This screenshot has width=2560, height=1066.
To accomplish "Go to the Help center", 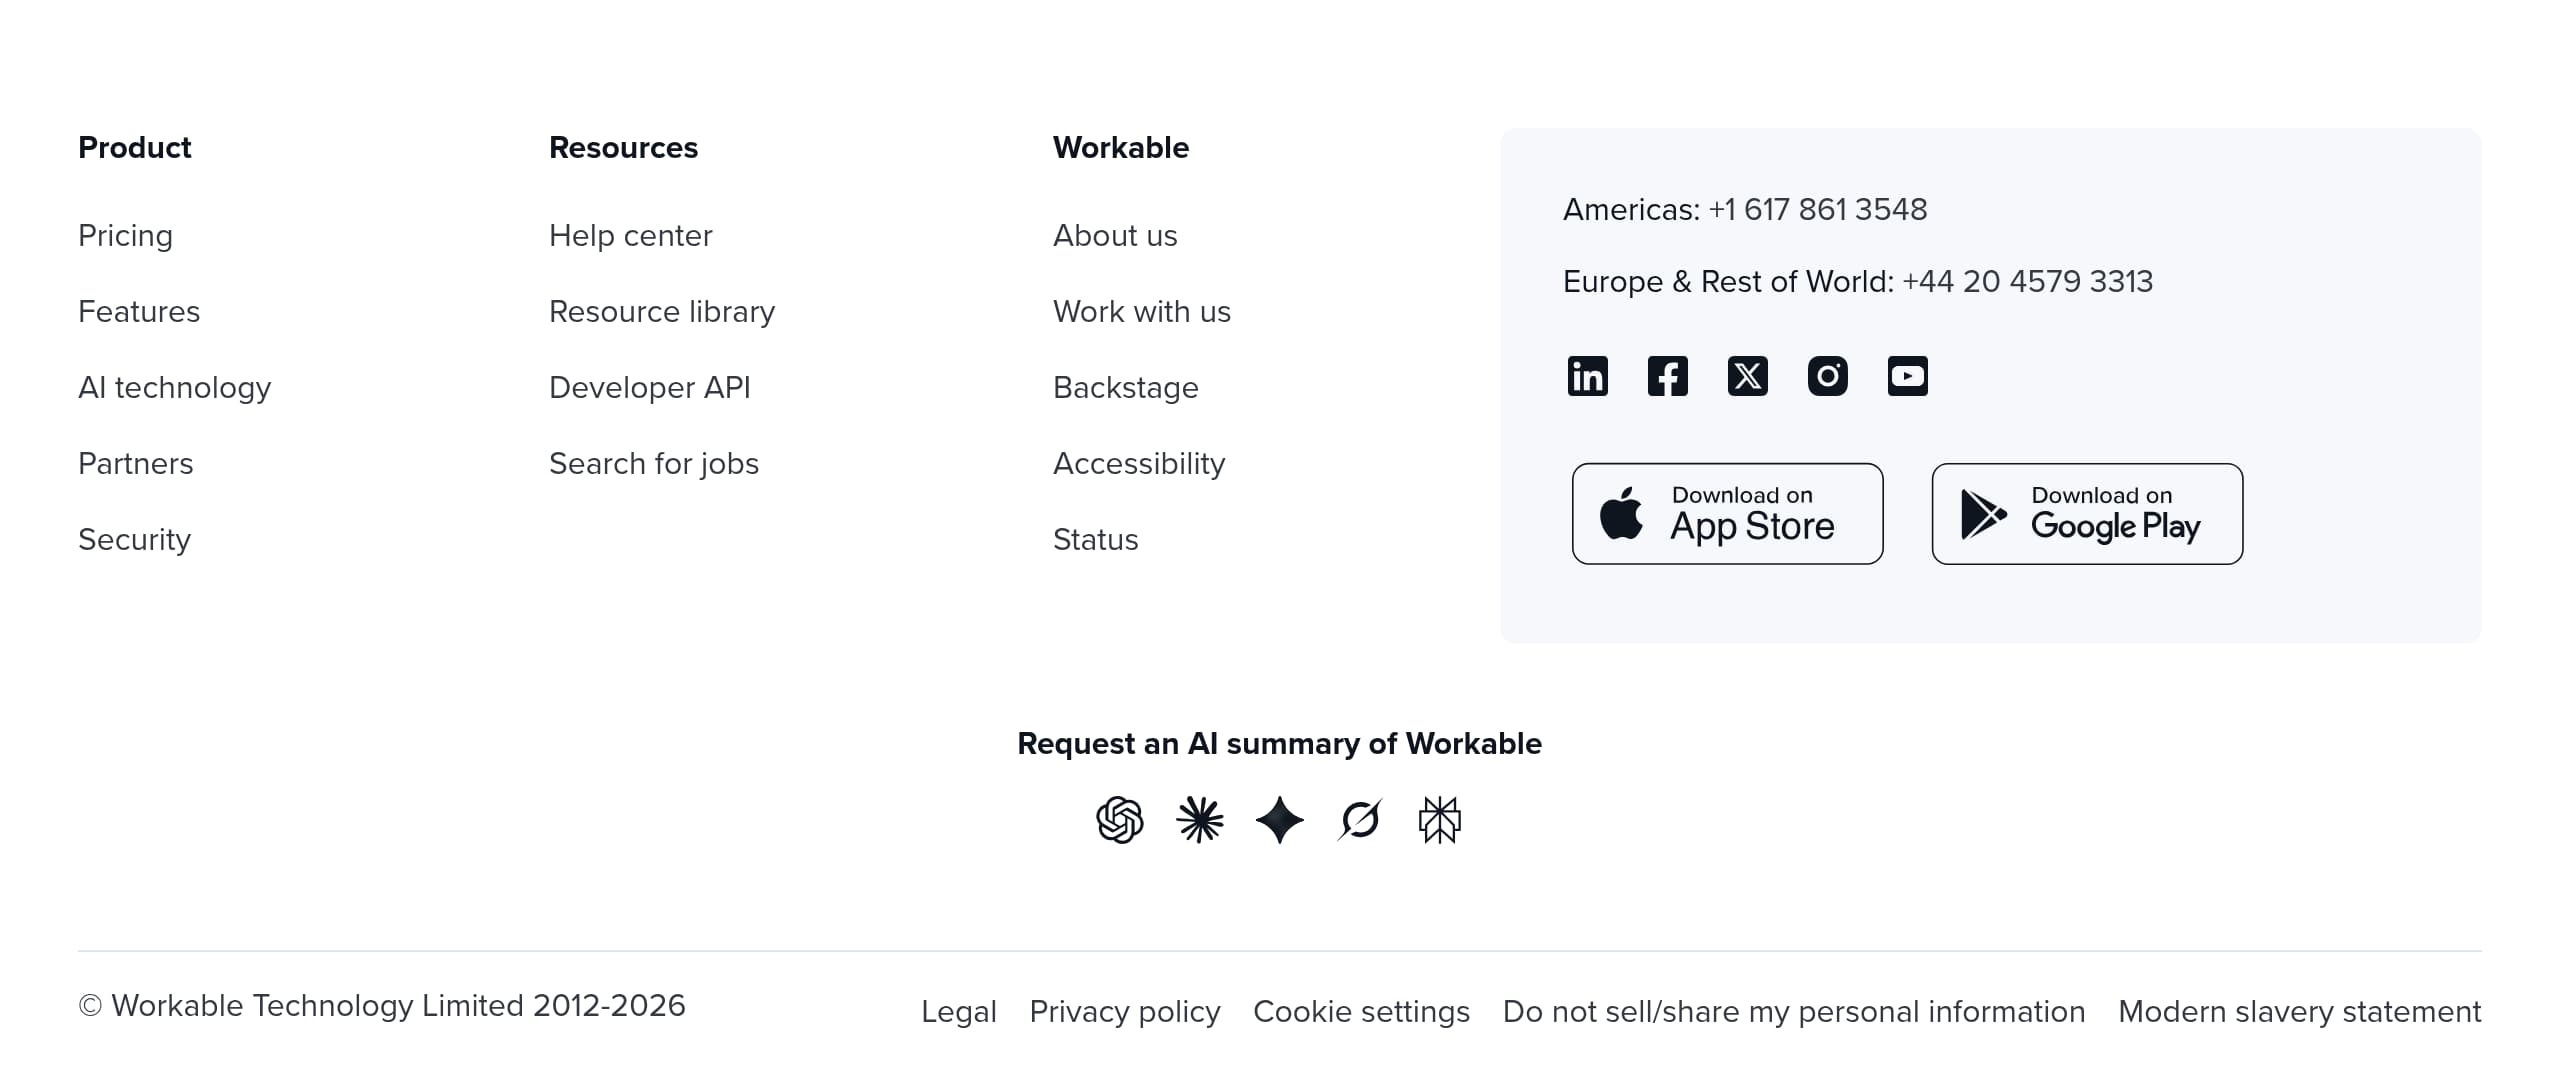I will pyautogui.click(x=630, y=236).
